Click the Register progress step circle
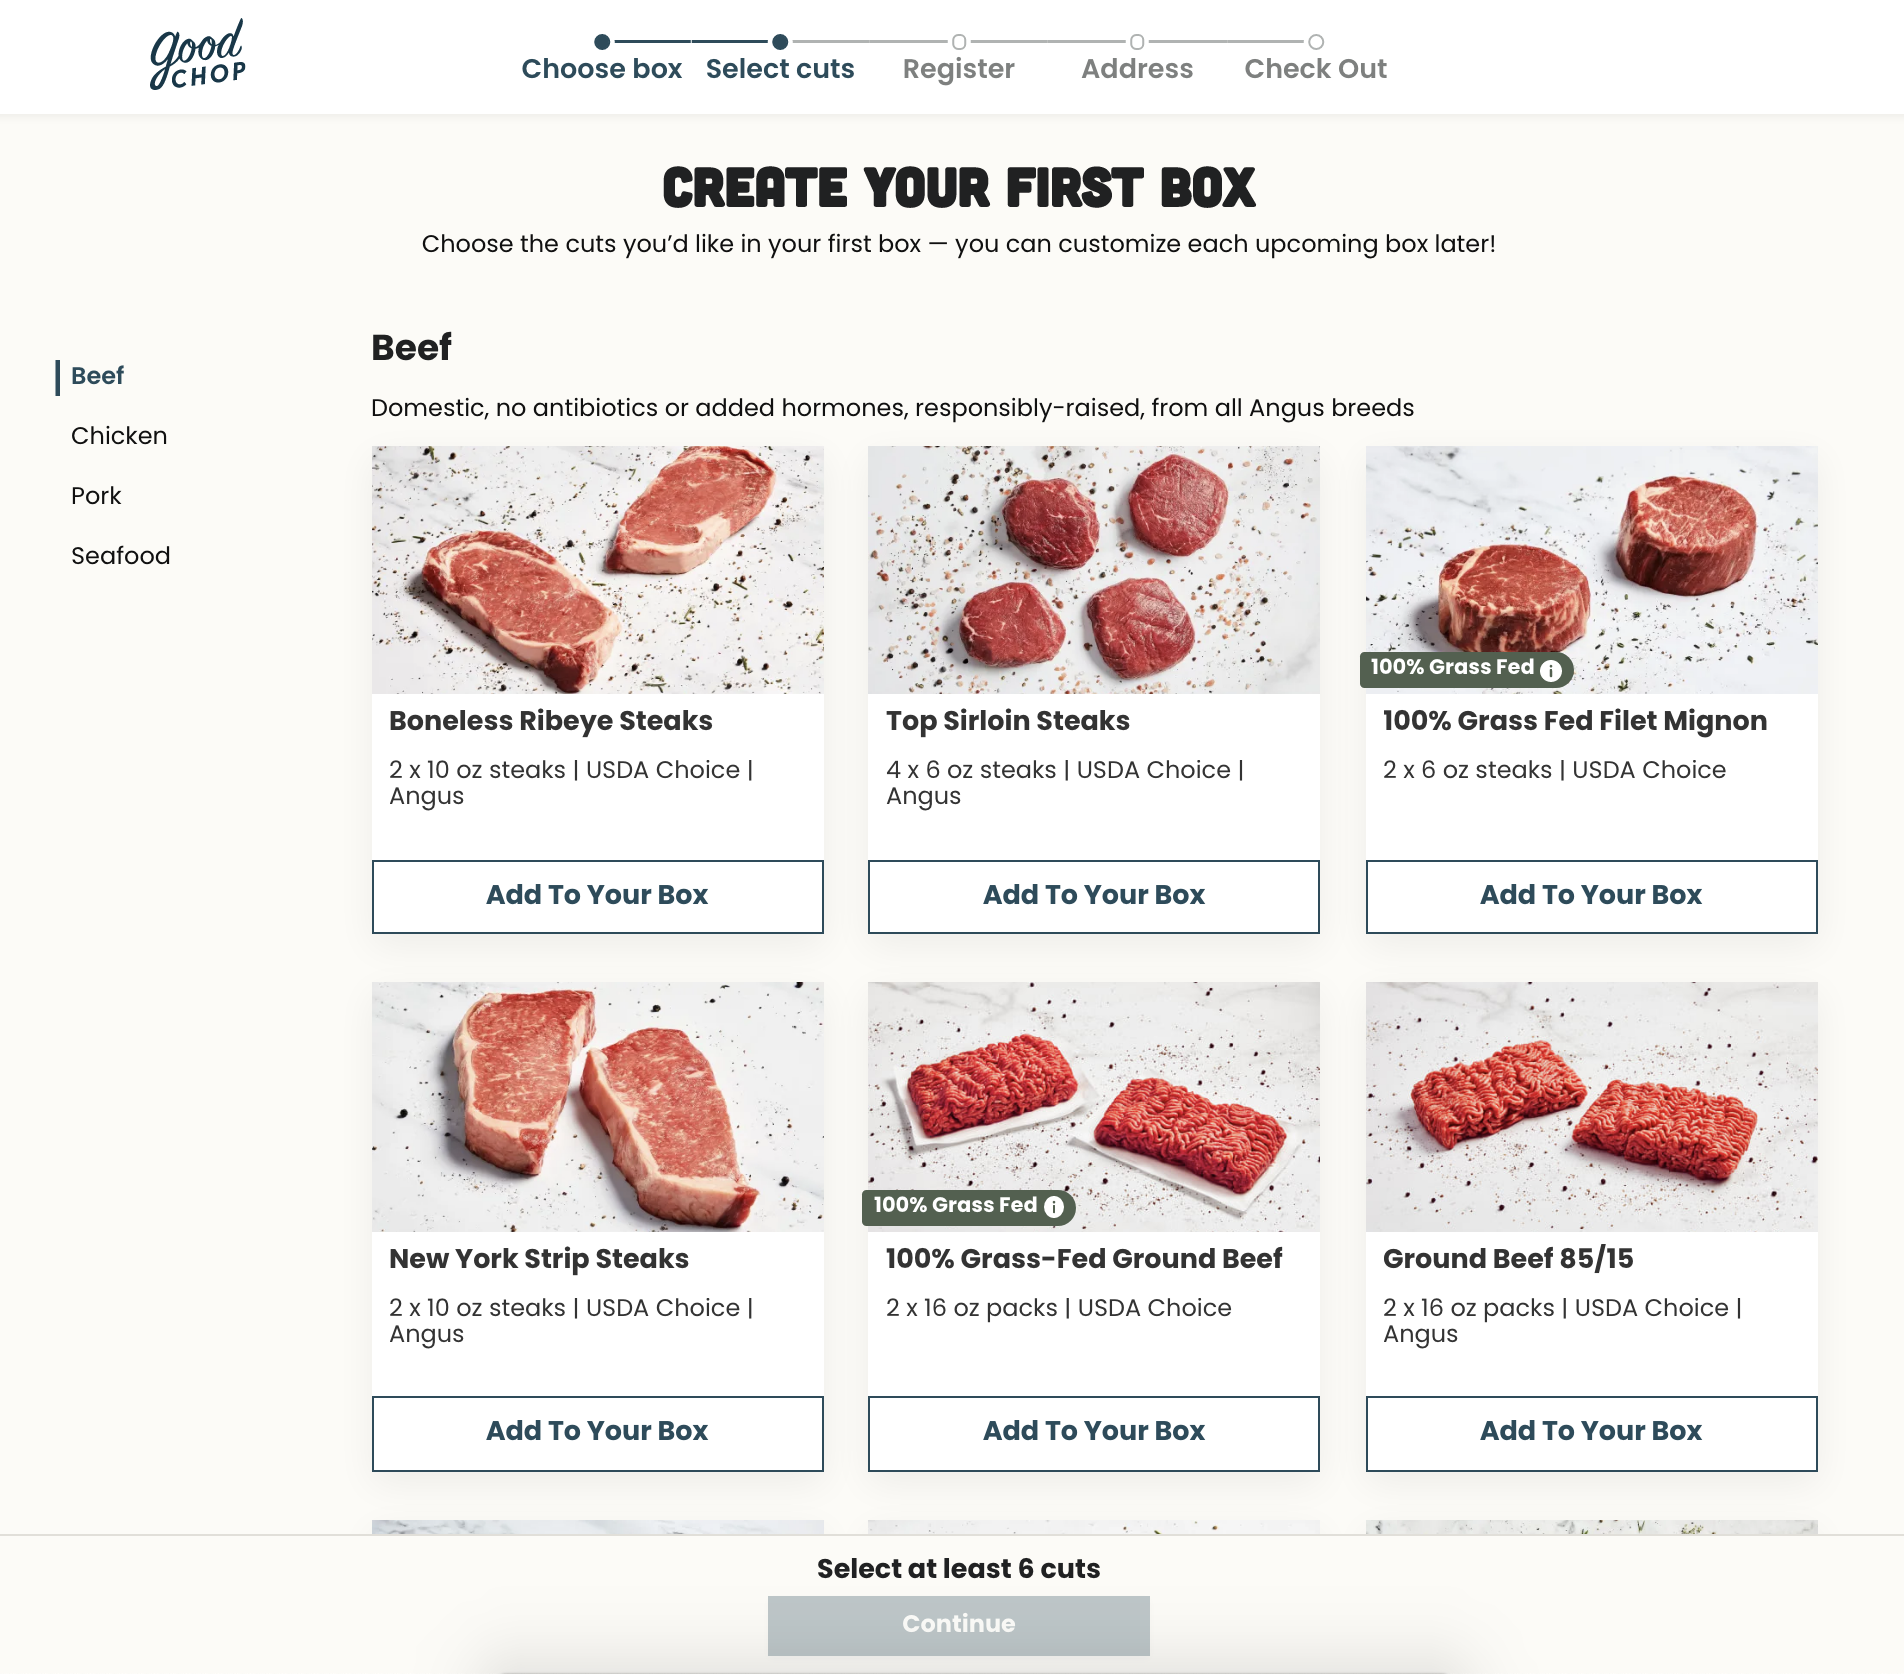The image size is (1904, 1674). [959, 42]
